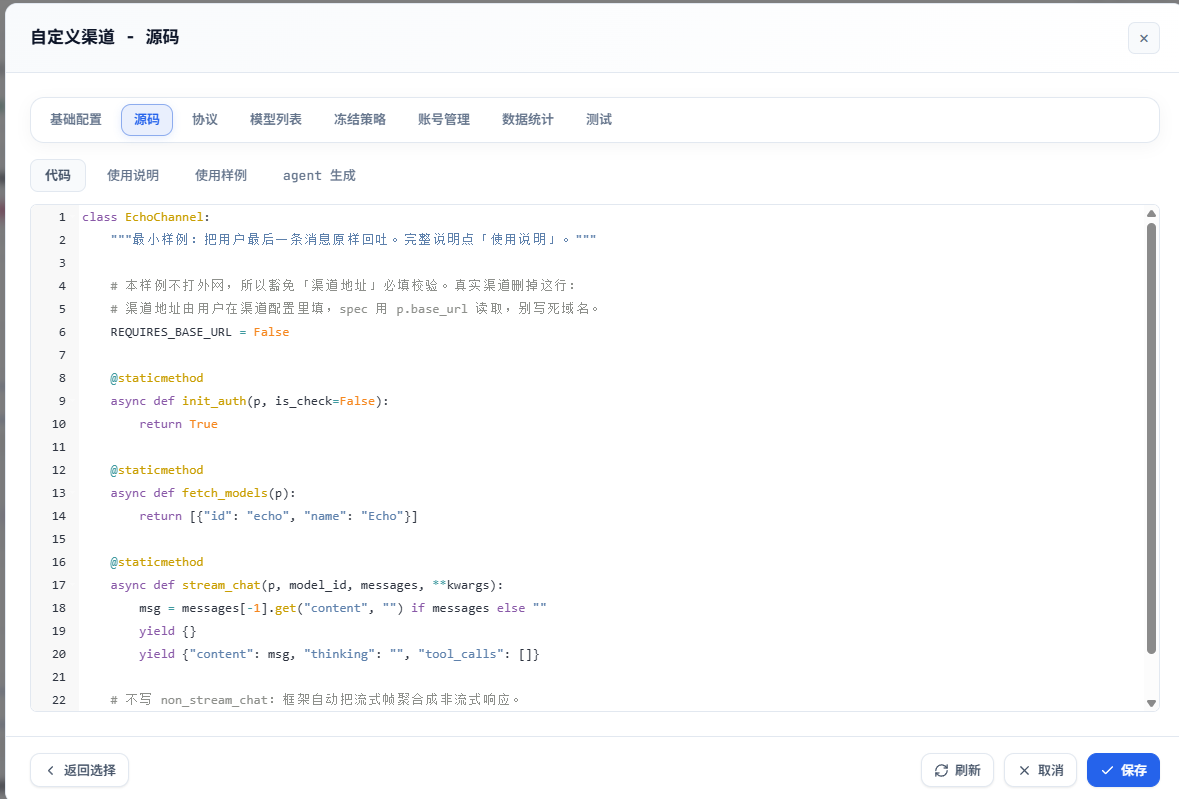Close the 自定义渠道 dialog with X icon
The image size is (1179, 799).
point(1144,38)
